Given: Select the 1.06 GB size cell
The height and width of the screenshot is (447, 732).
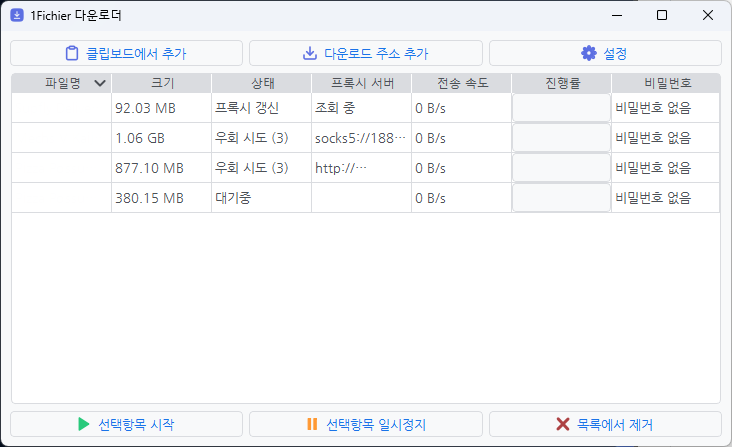Looking at the screenshot, I should tap(162, 138).
